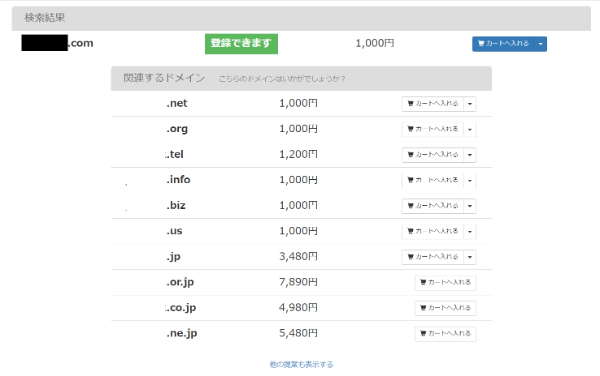This screenshot has width=600, height=376.
Task: Expand options arrow for .tel row
Action: tap(470, 155)
